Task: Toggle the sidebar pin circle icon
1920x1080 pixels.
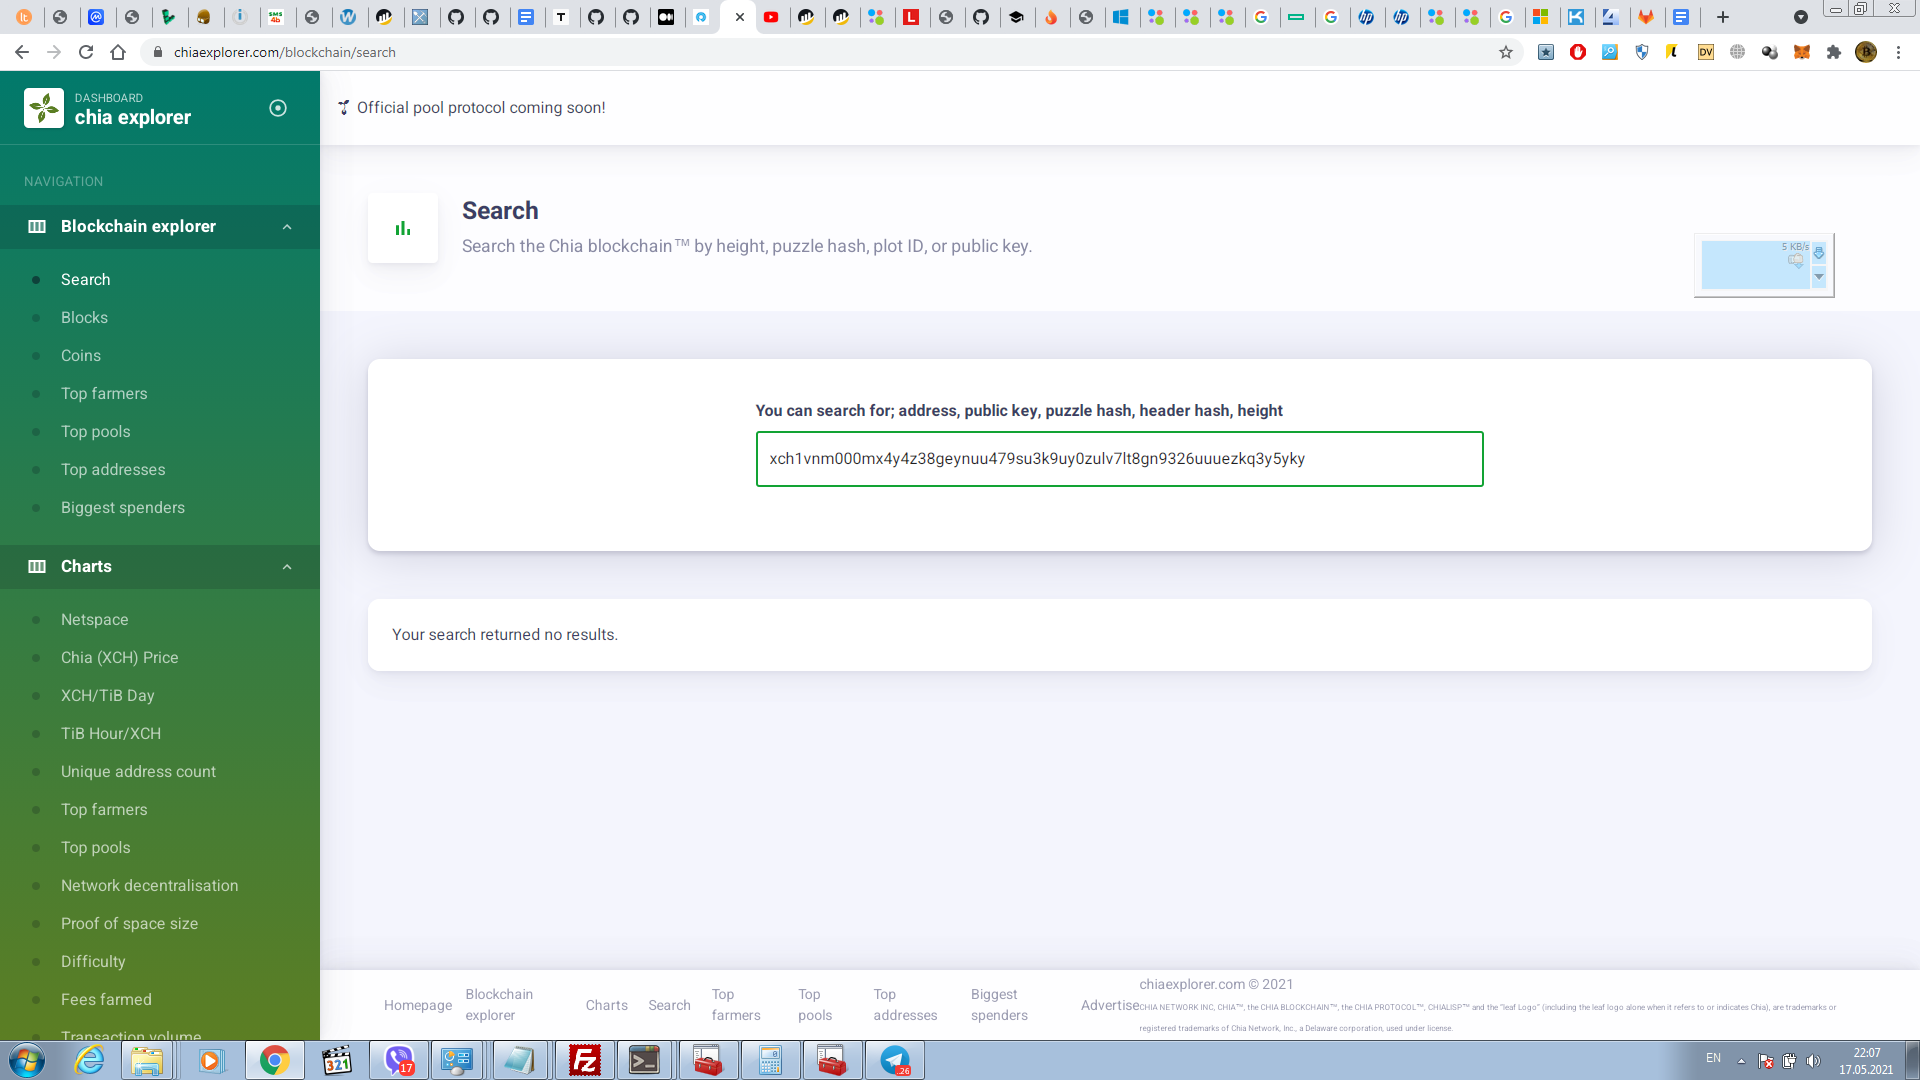Action: [278, 108]
